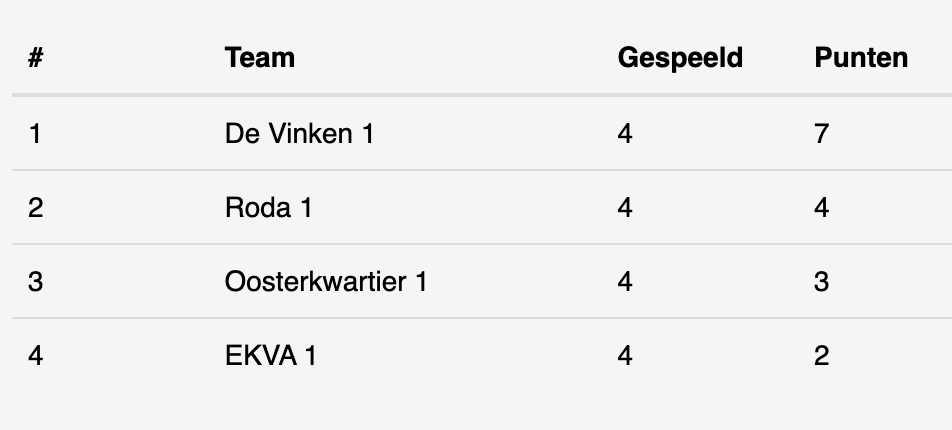The width and height of the screenshot is (952, 430).
Task: Click the Gespeeld column header
Action: 680,59
